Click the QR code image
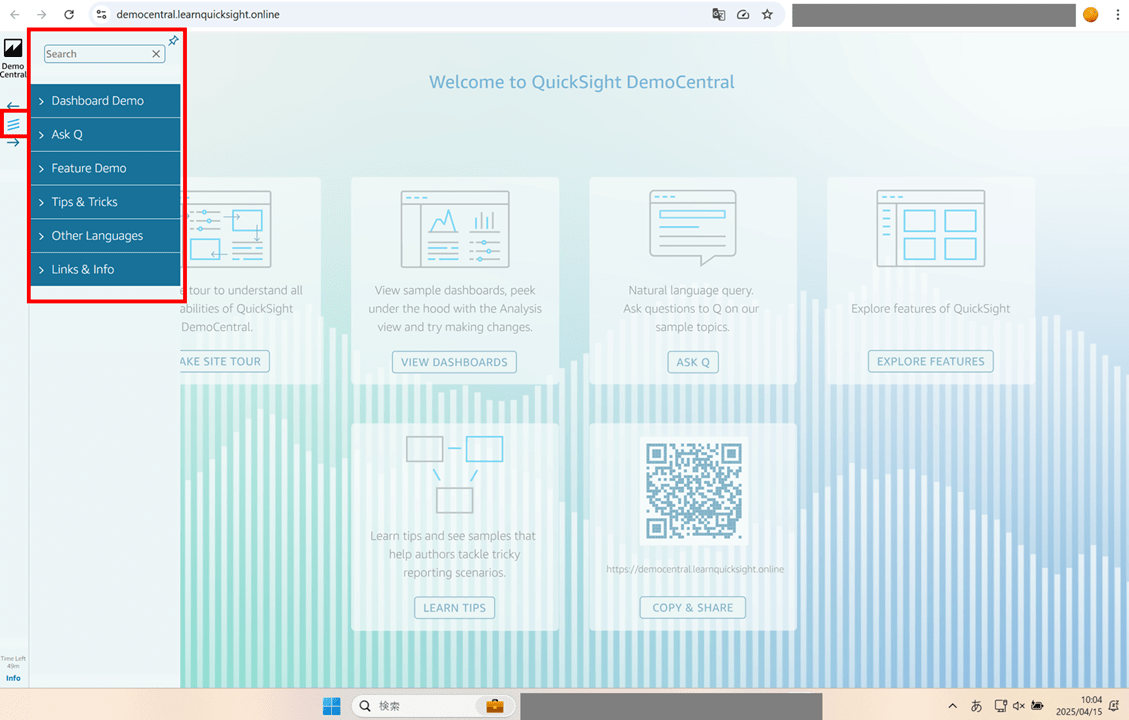1129x720 pixels. pyautogui.click(x=693, y=491)
